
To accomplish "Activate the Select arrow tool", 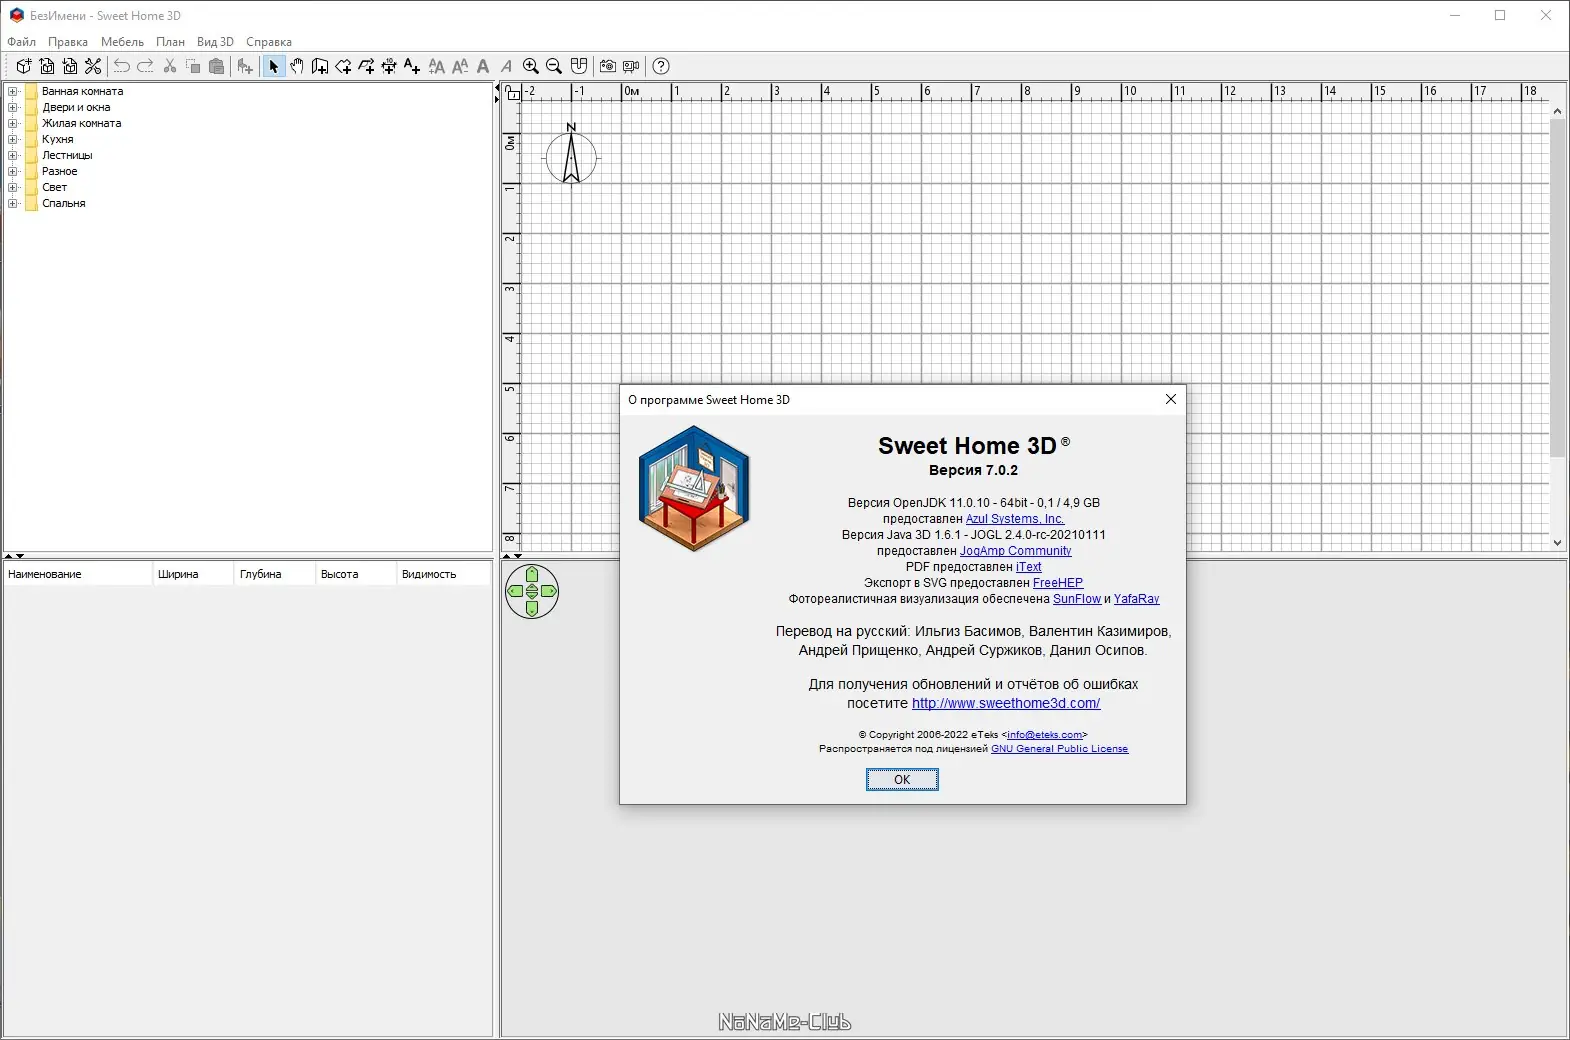I will click(273, 66).
